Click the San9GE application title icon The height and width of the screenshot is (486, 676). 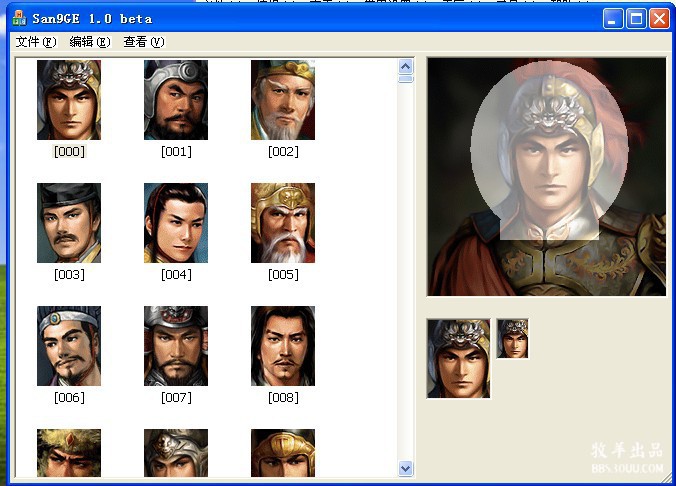(19, 19)
